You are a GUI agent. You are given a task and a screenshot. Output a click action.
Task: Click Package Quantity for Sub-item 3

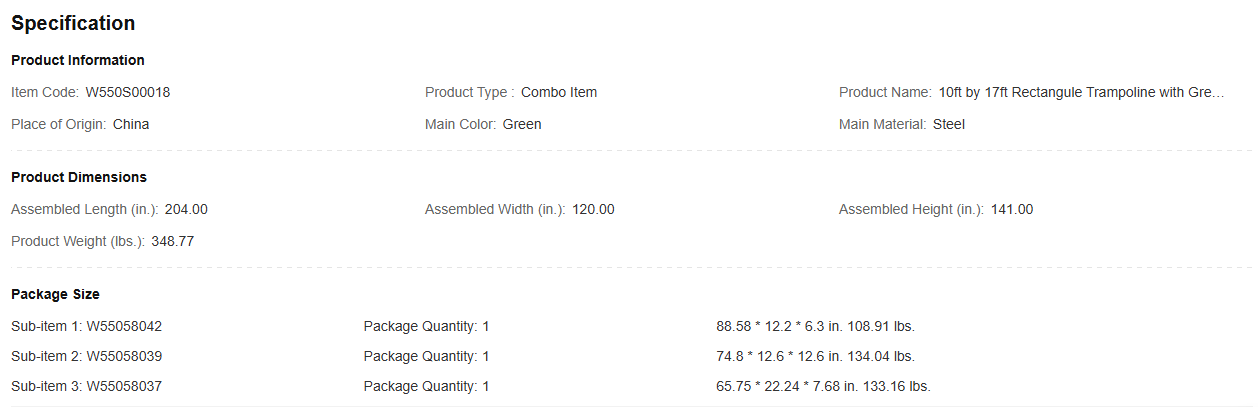point(426,386)
